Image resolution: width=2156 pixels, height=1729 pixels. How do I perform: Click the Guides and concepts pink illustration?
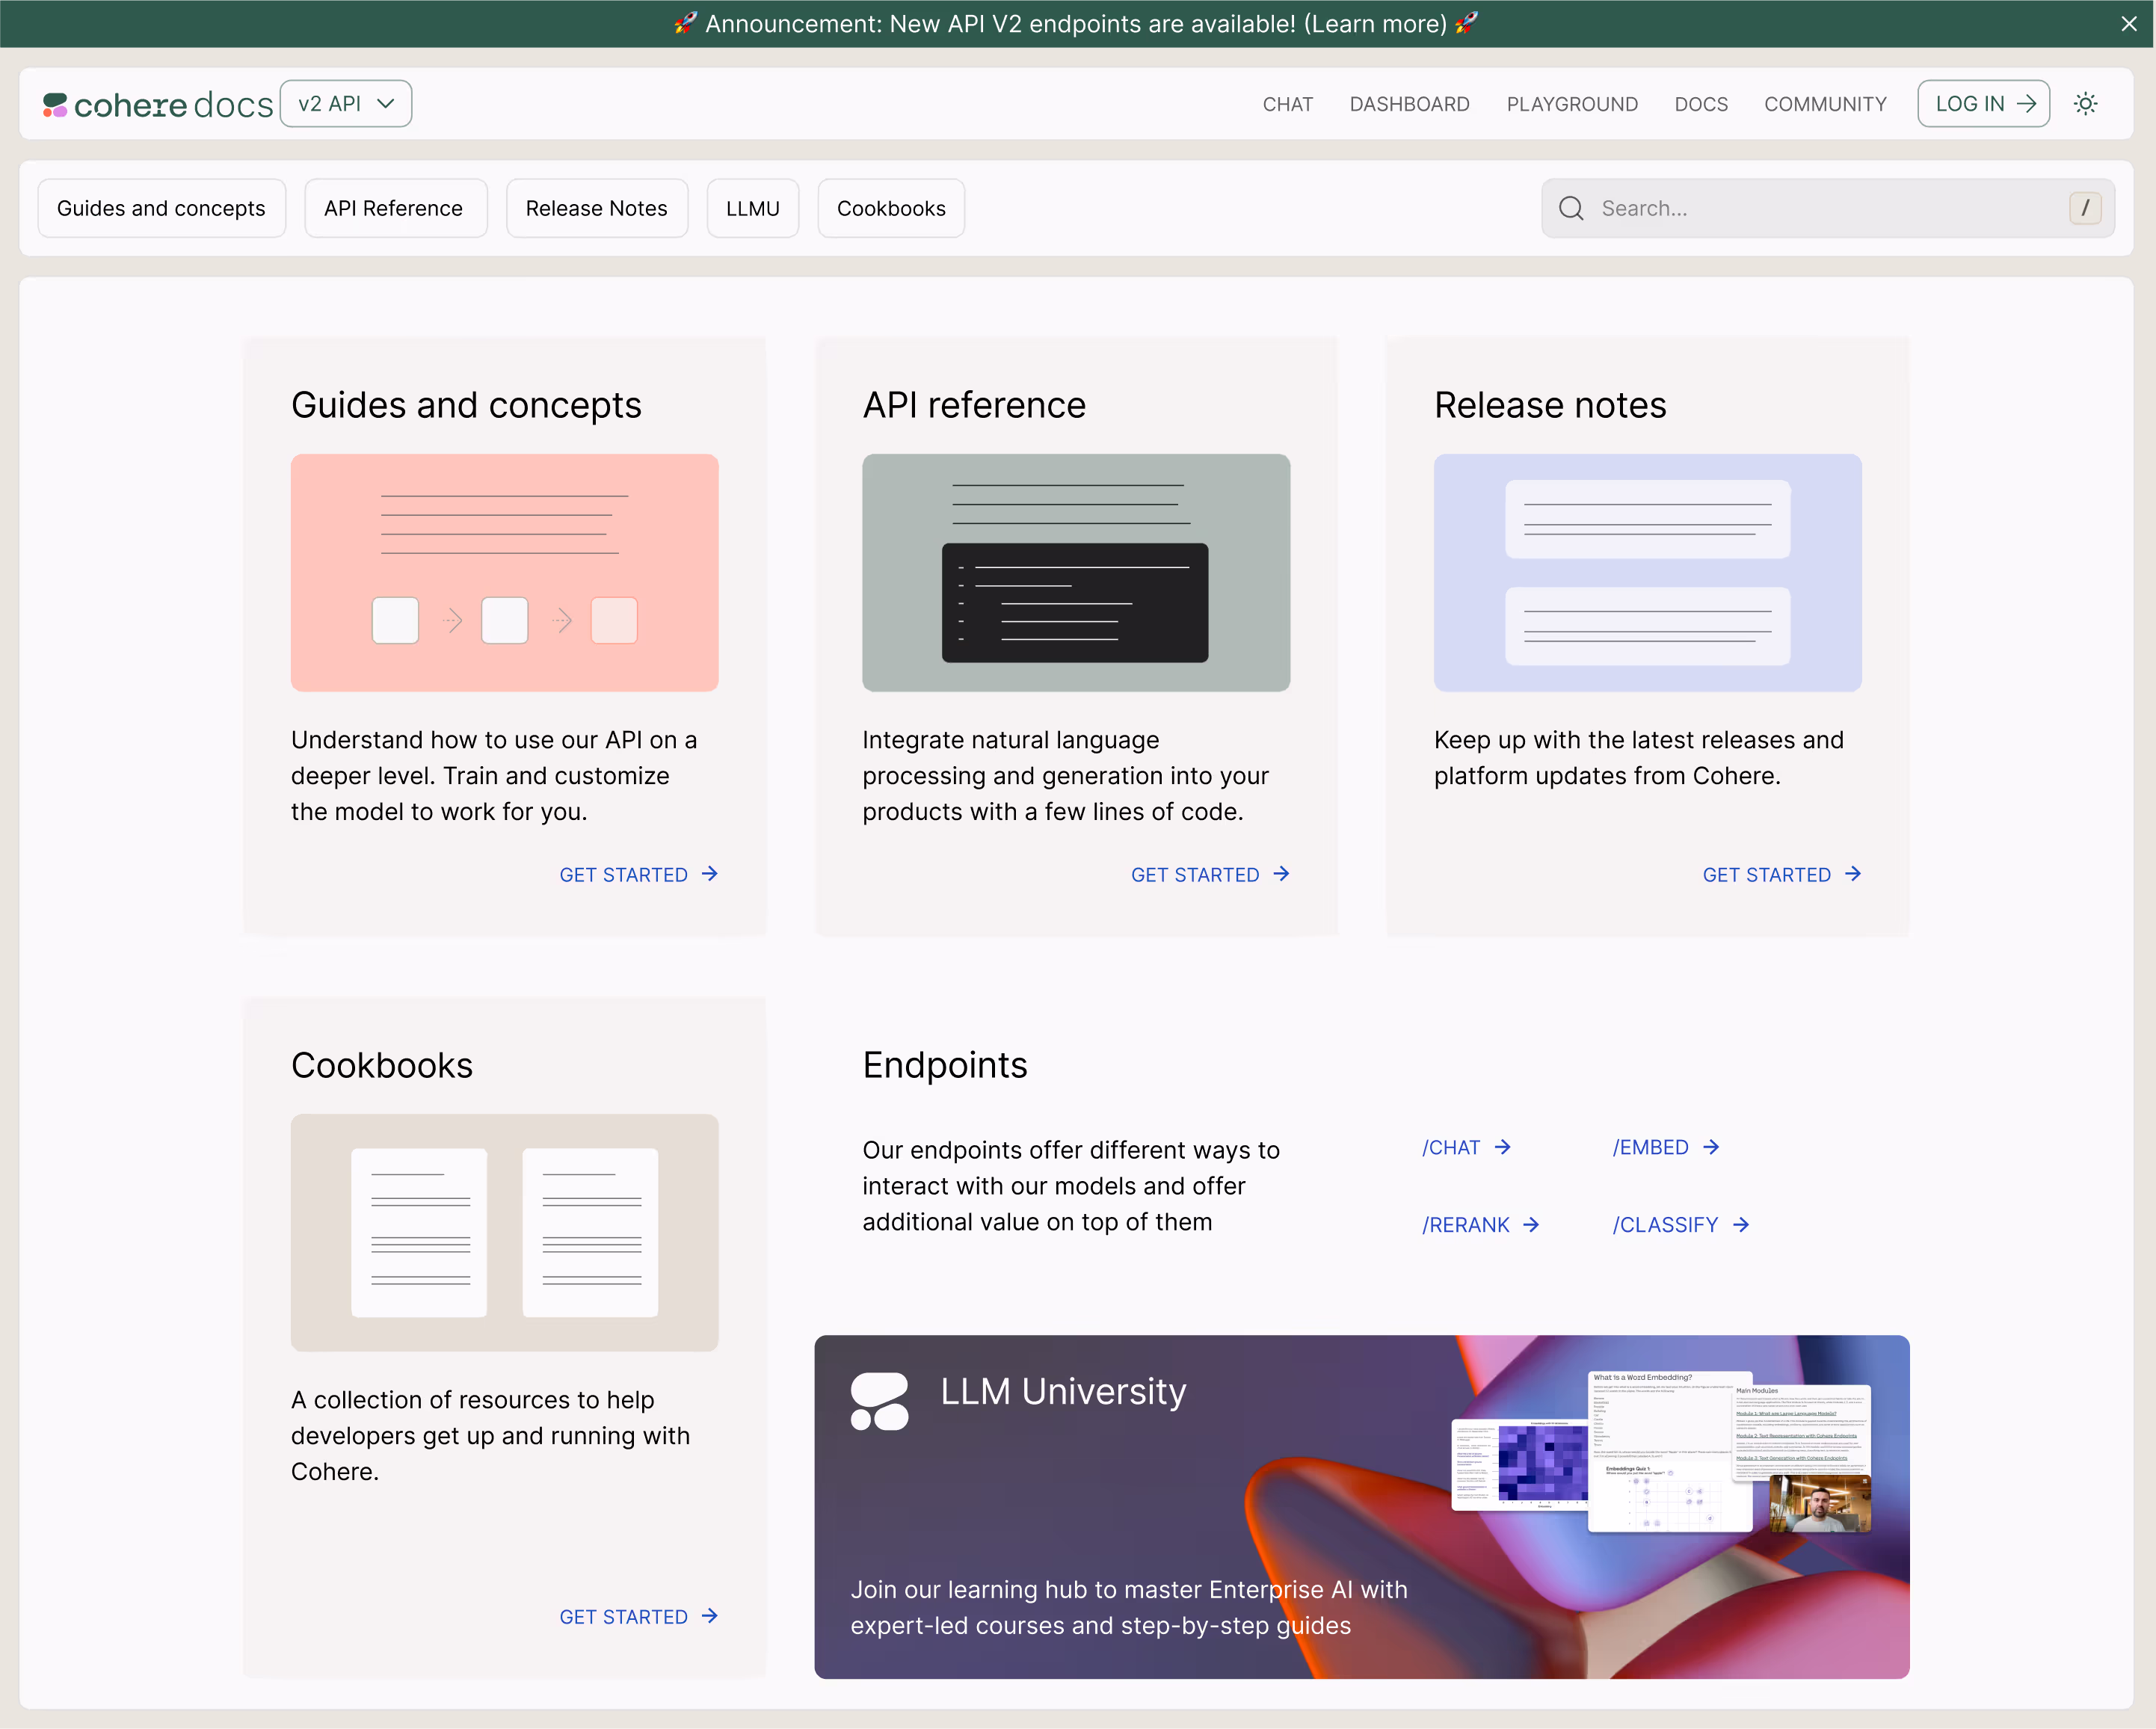click(x=504, y=573)
